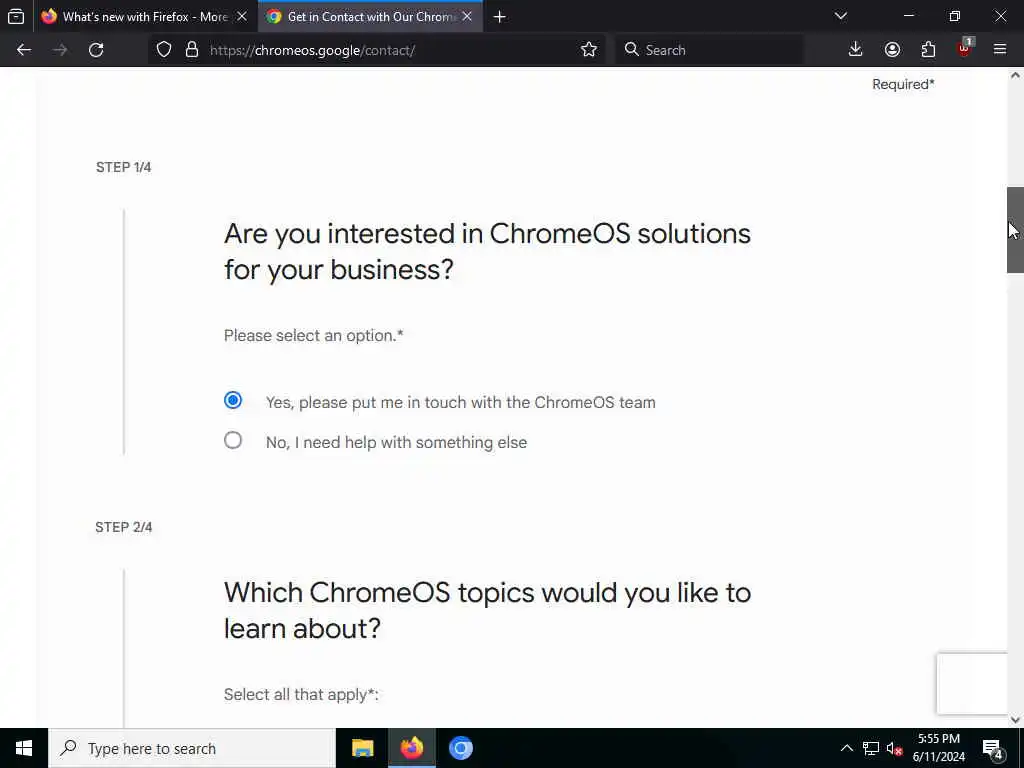Viewport: 1024px width, 768px height.
Task: Click the 'STEP 2/4' label
Action: (x=123, y=527)
